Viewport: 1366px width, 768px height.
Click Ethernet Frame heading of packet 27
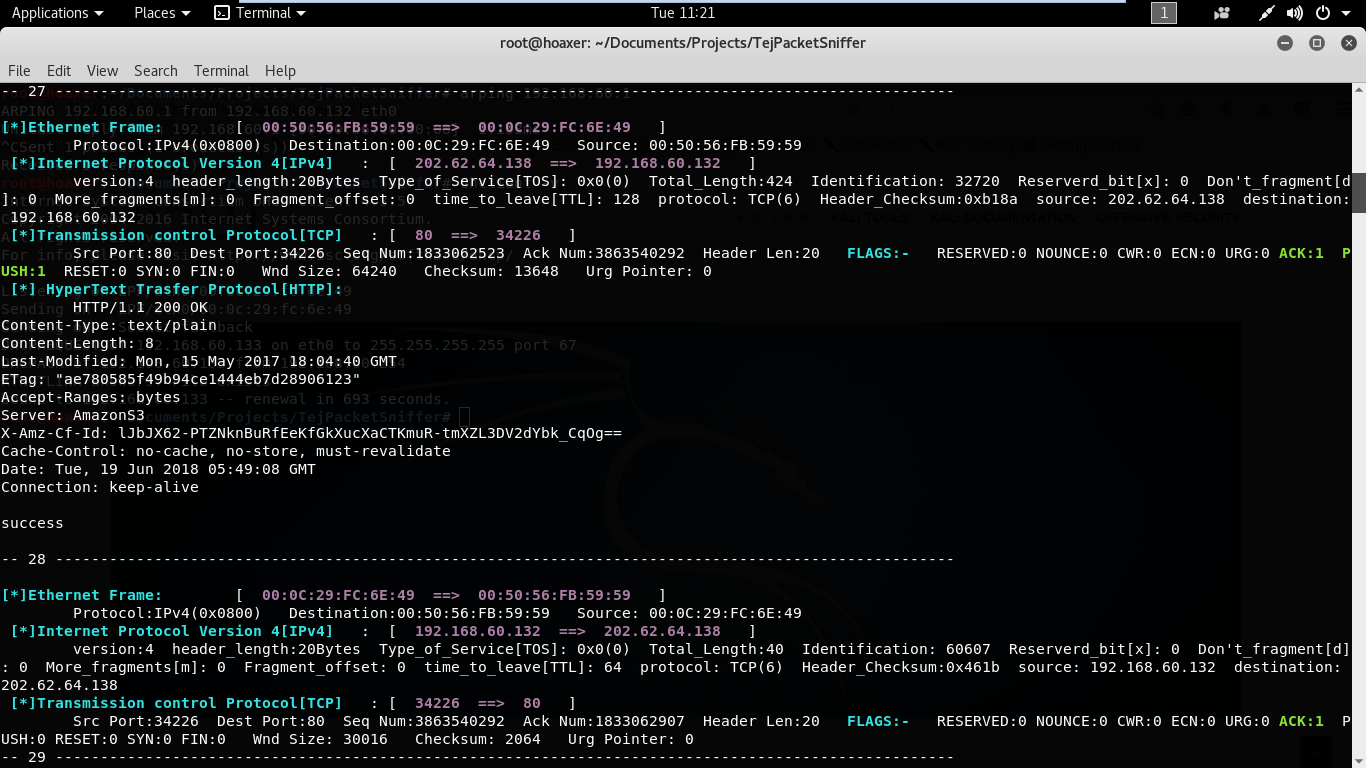[x=82, y=127]
